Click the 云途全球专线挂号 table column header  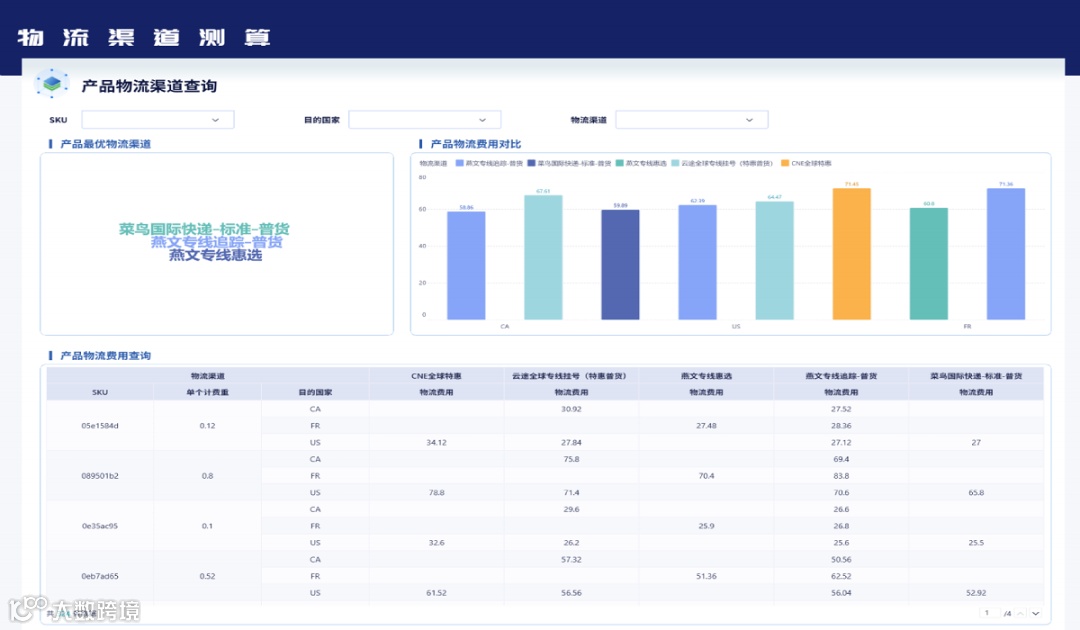[572, 376]
